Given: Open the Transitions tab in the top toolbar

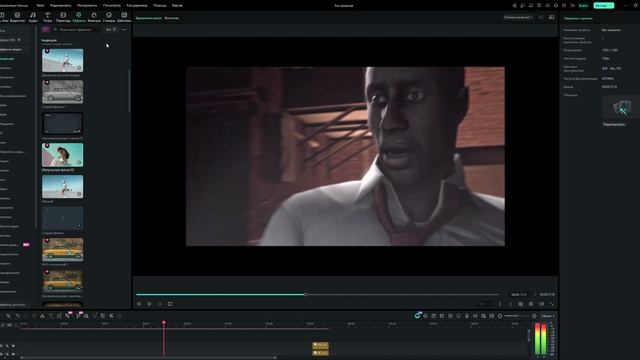Looking at the screenshot, I should pyautogui.click(x=63, y=17).
